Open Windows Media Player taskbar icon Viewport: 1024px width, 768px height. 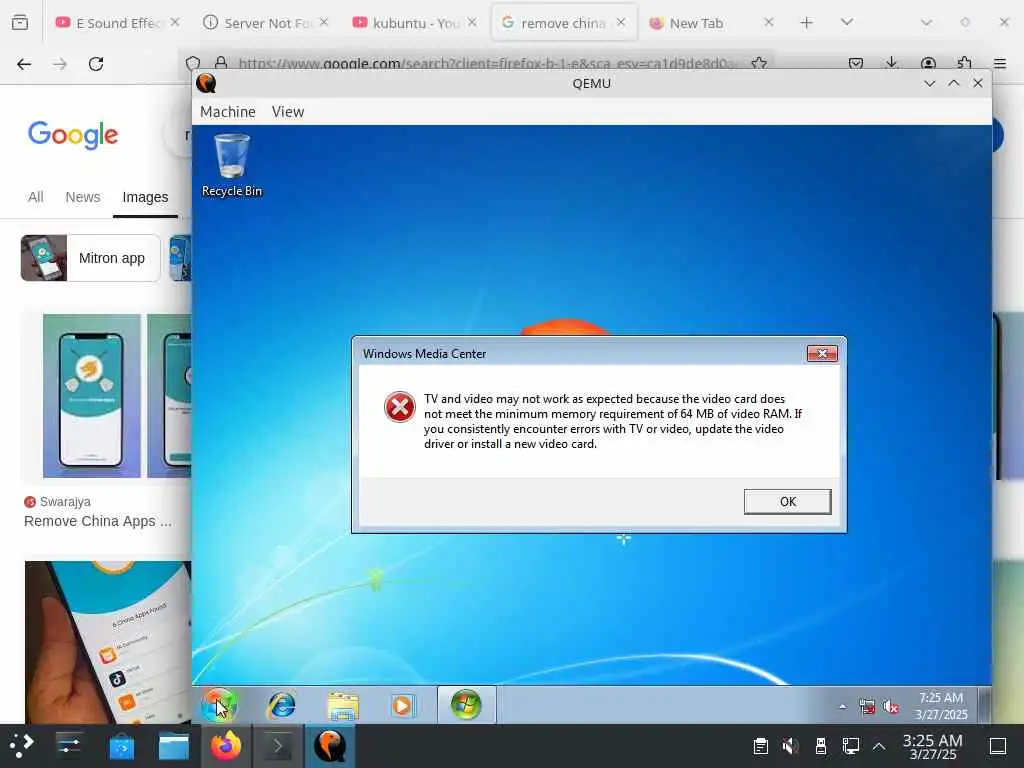click(403, 705)
